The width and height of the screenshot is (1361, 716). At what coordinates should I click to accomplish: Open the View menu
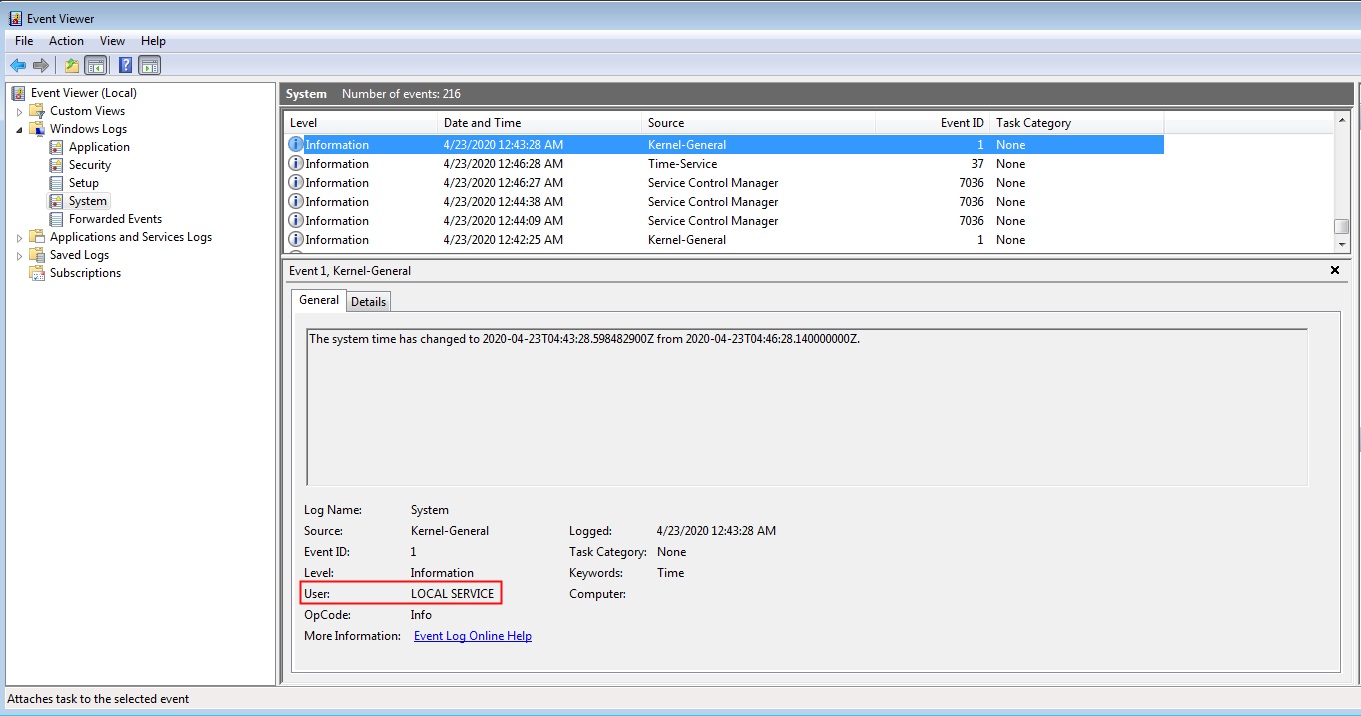coord(112,41)
